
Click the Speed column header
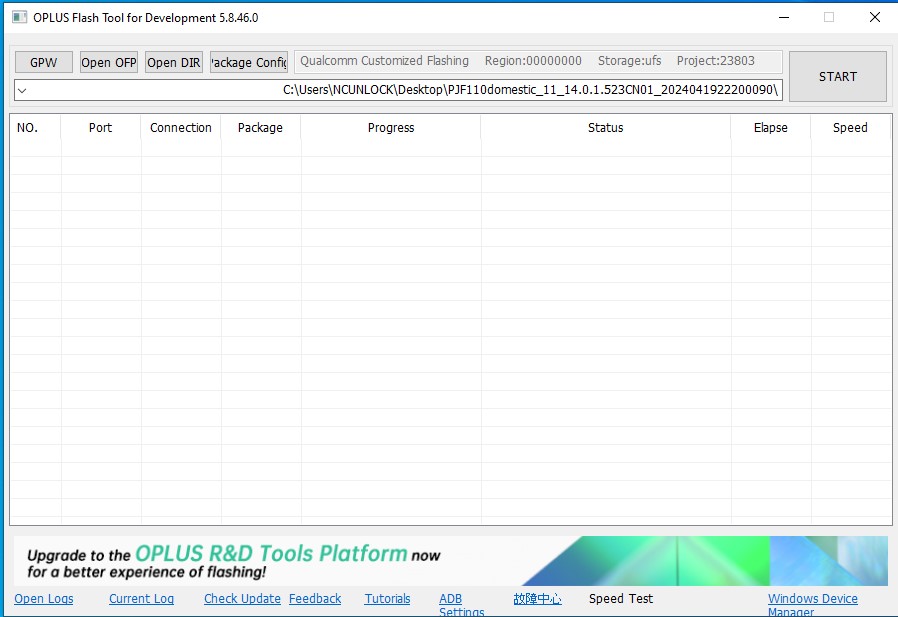(850, 128)
